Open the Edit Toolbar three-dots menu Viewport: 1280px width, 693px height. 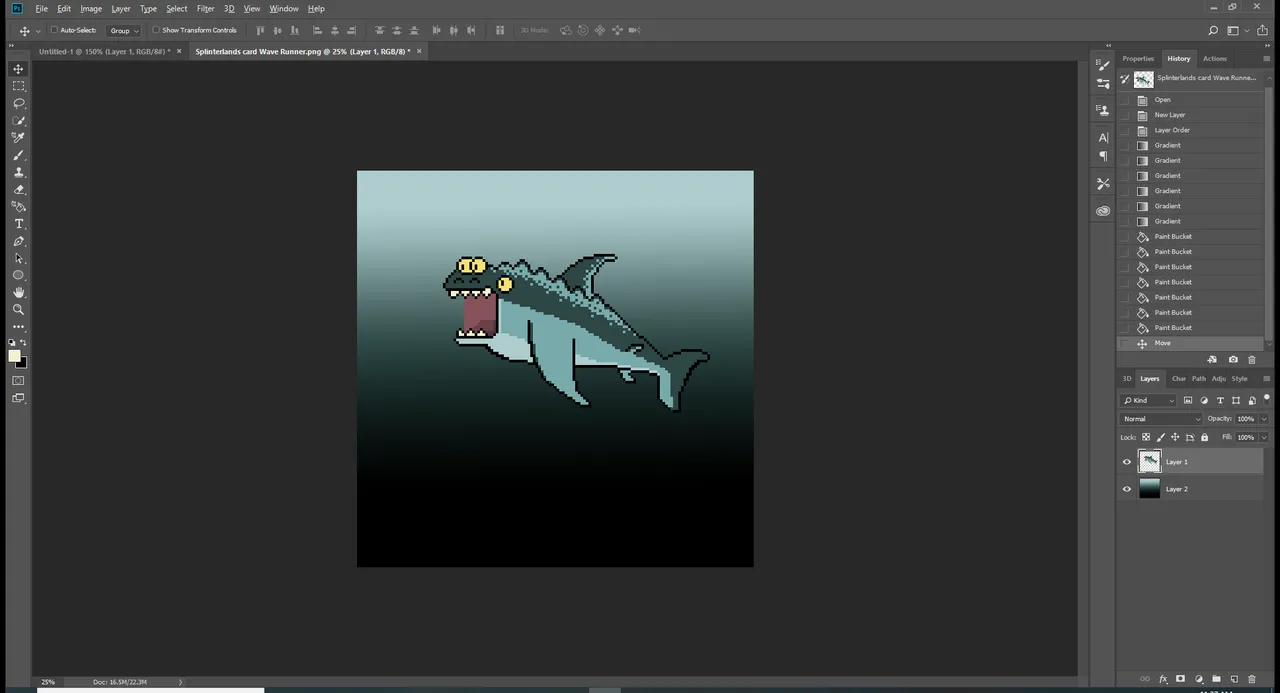pos(18,327)
